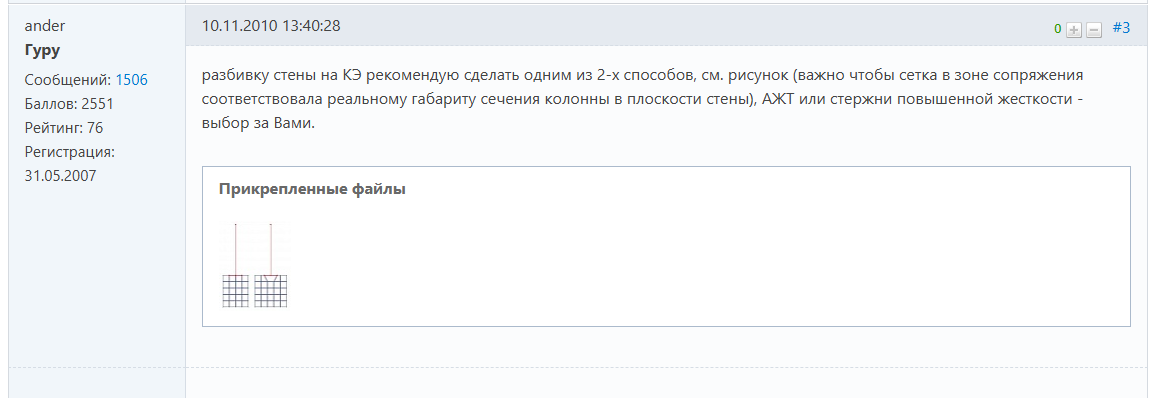Image resolution: width=1157 pixels, height=398 pixels.
Task: Click the post timestamp 10.11.2010 13:40:28
Action: [x=271, y=26]
